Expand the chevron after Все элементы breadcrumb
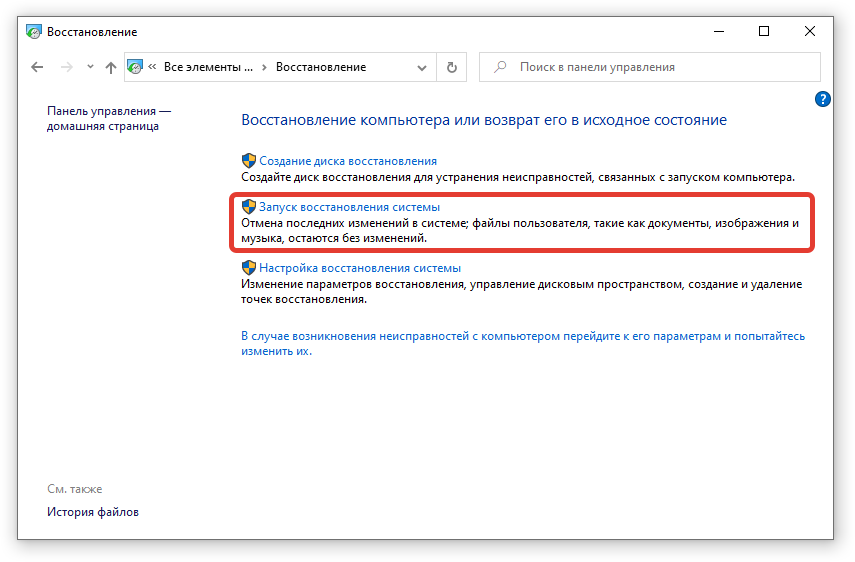Screen dimensions: 855x562 point(264,67)
